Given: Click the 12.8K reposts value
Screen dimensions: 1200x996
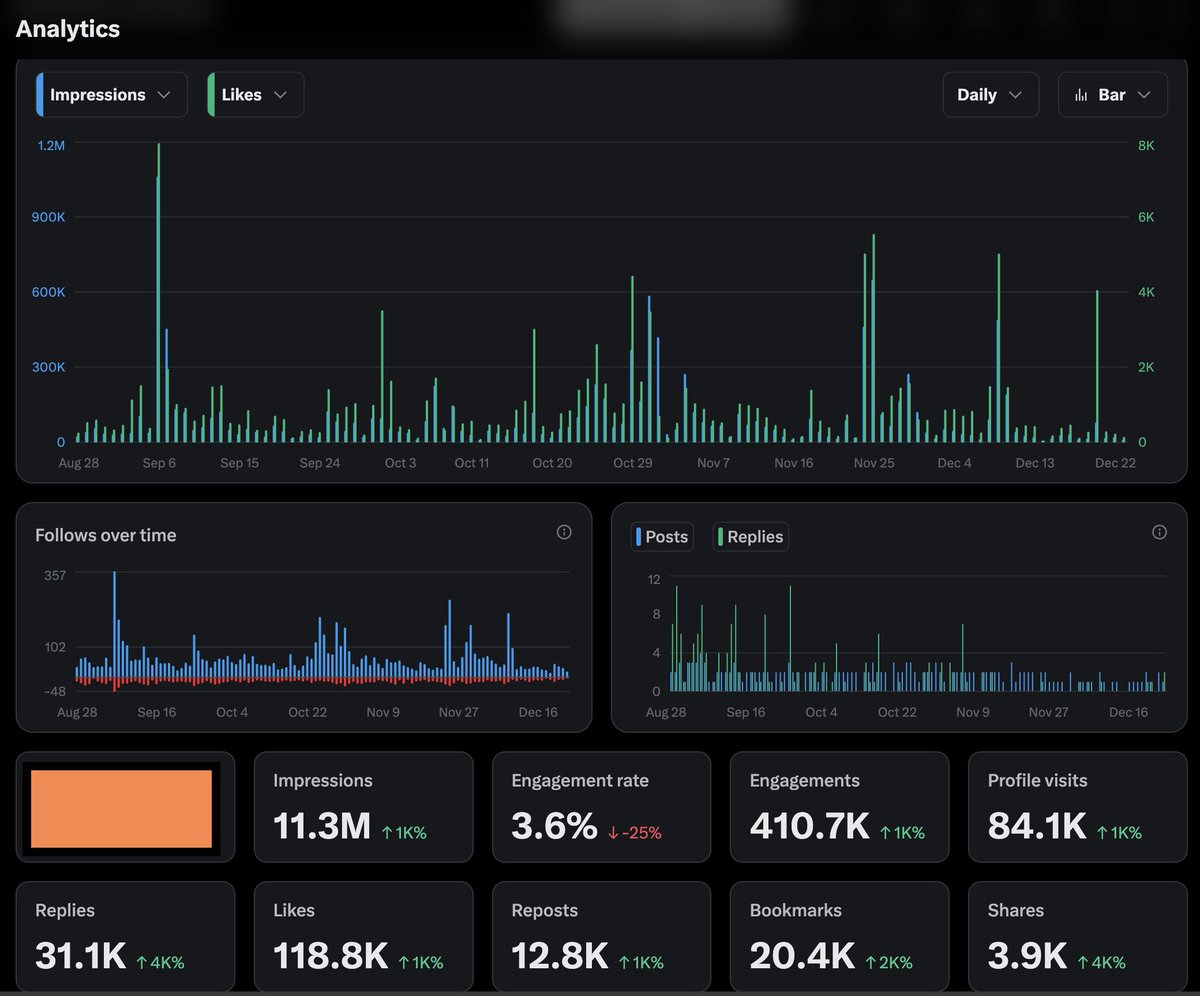Looking at the screenshot, I should (x=560, y=956).
